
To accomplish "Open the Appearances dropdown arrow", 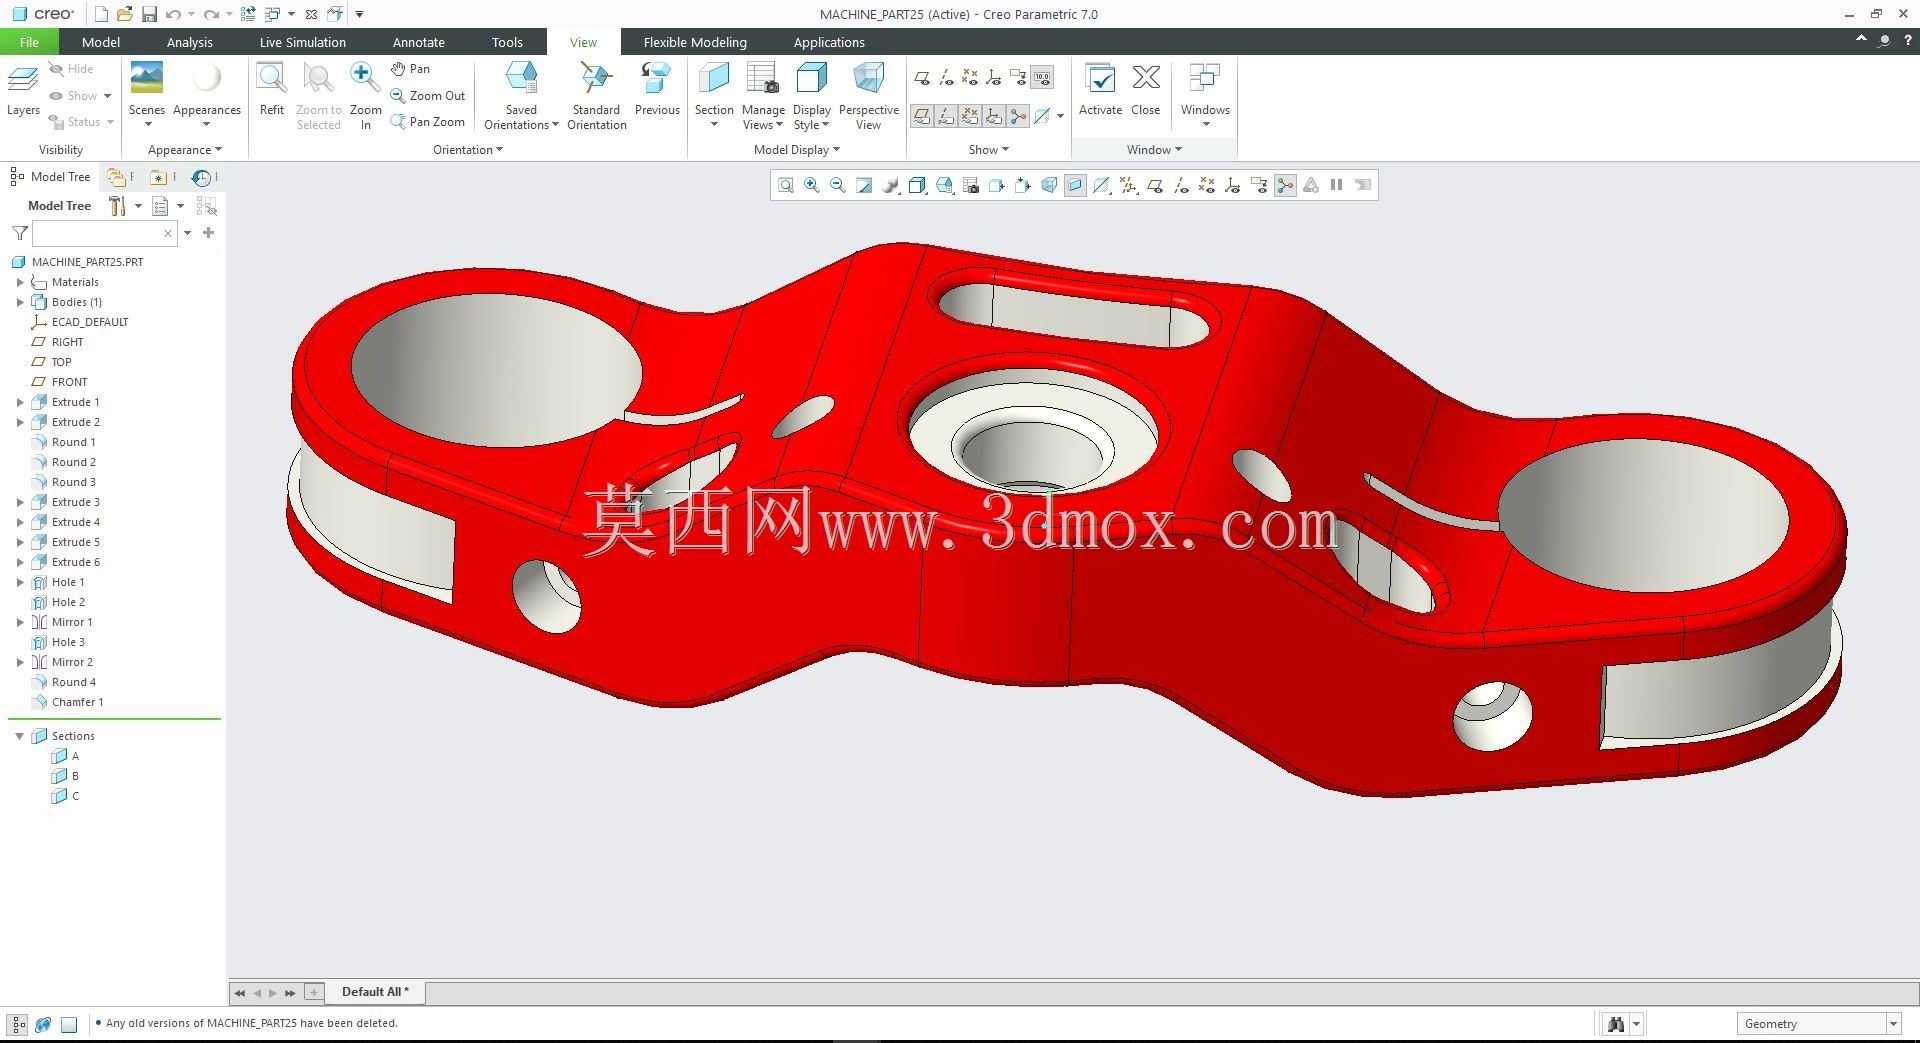I will 206,124.
